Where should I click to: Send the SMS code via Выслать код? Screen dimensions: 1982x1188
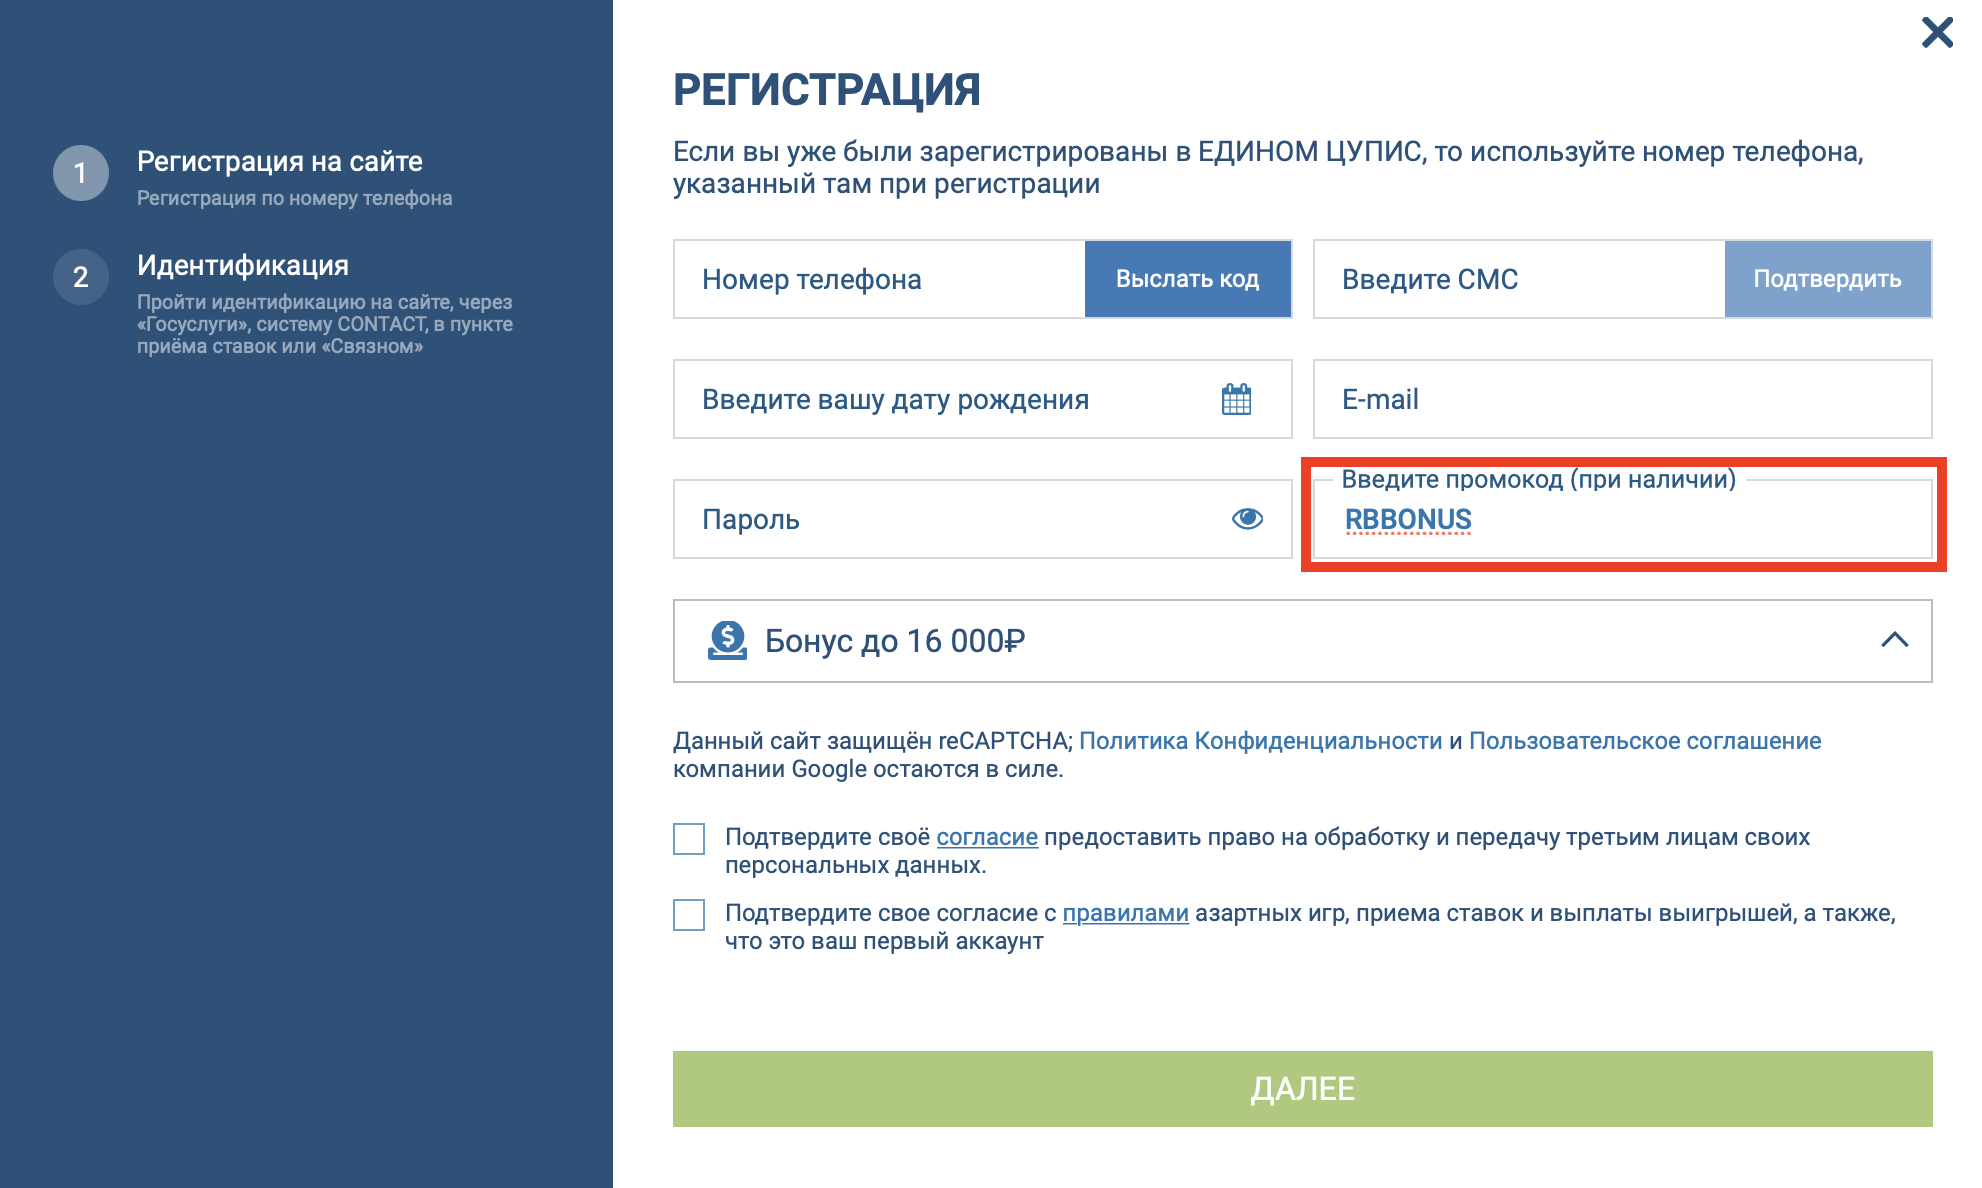tap(1188, 279)
